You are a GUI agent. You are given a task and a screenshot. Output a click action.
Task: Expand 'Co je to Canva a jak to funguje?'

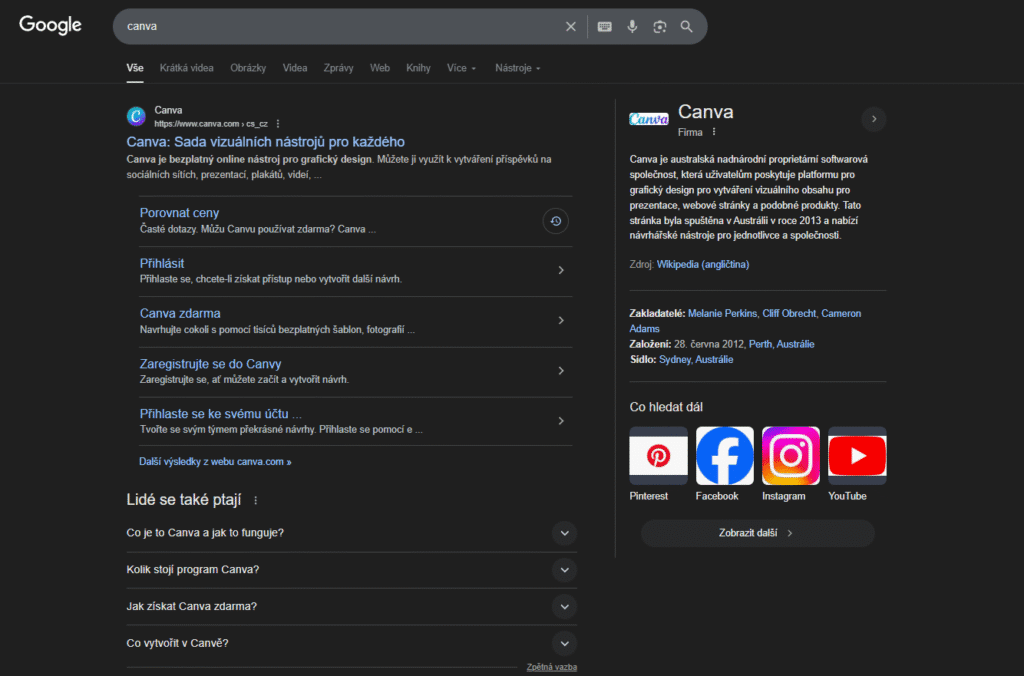[564, 533]
